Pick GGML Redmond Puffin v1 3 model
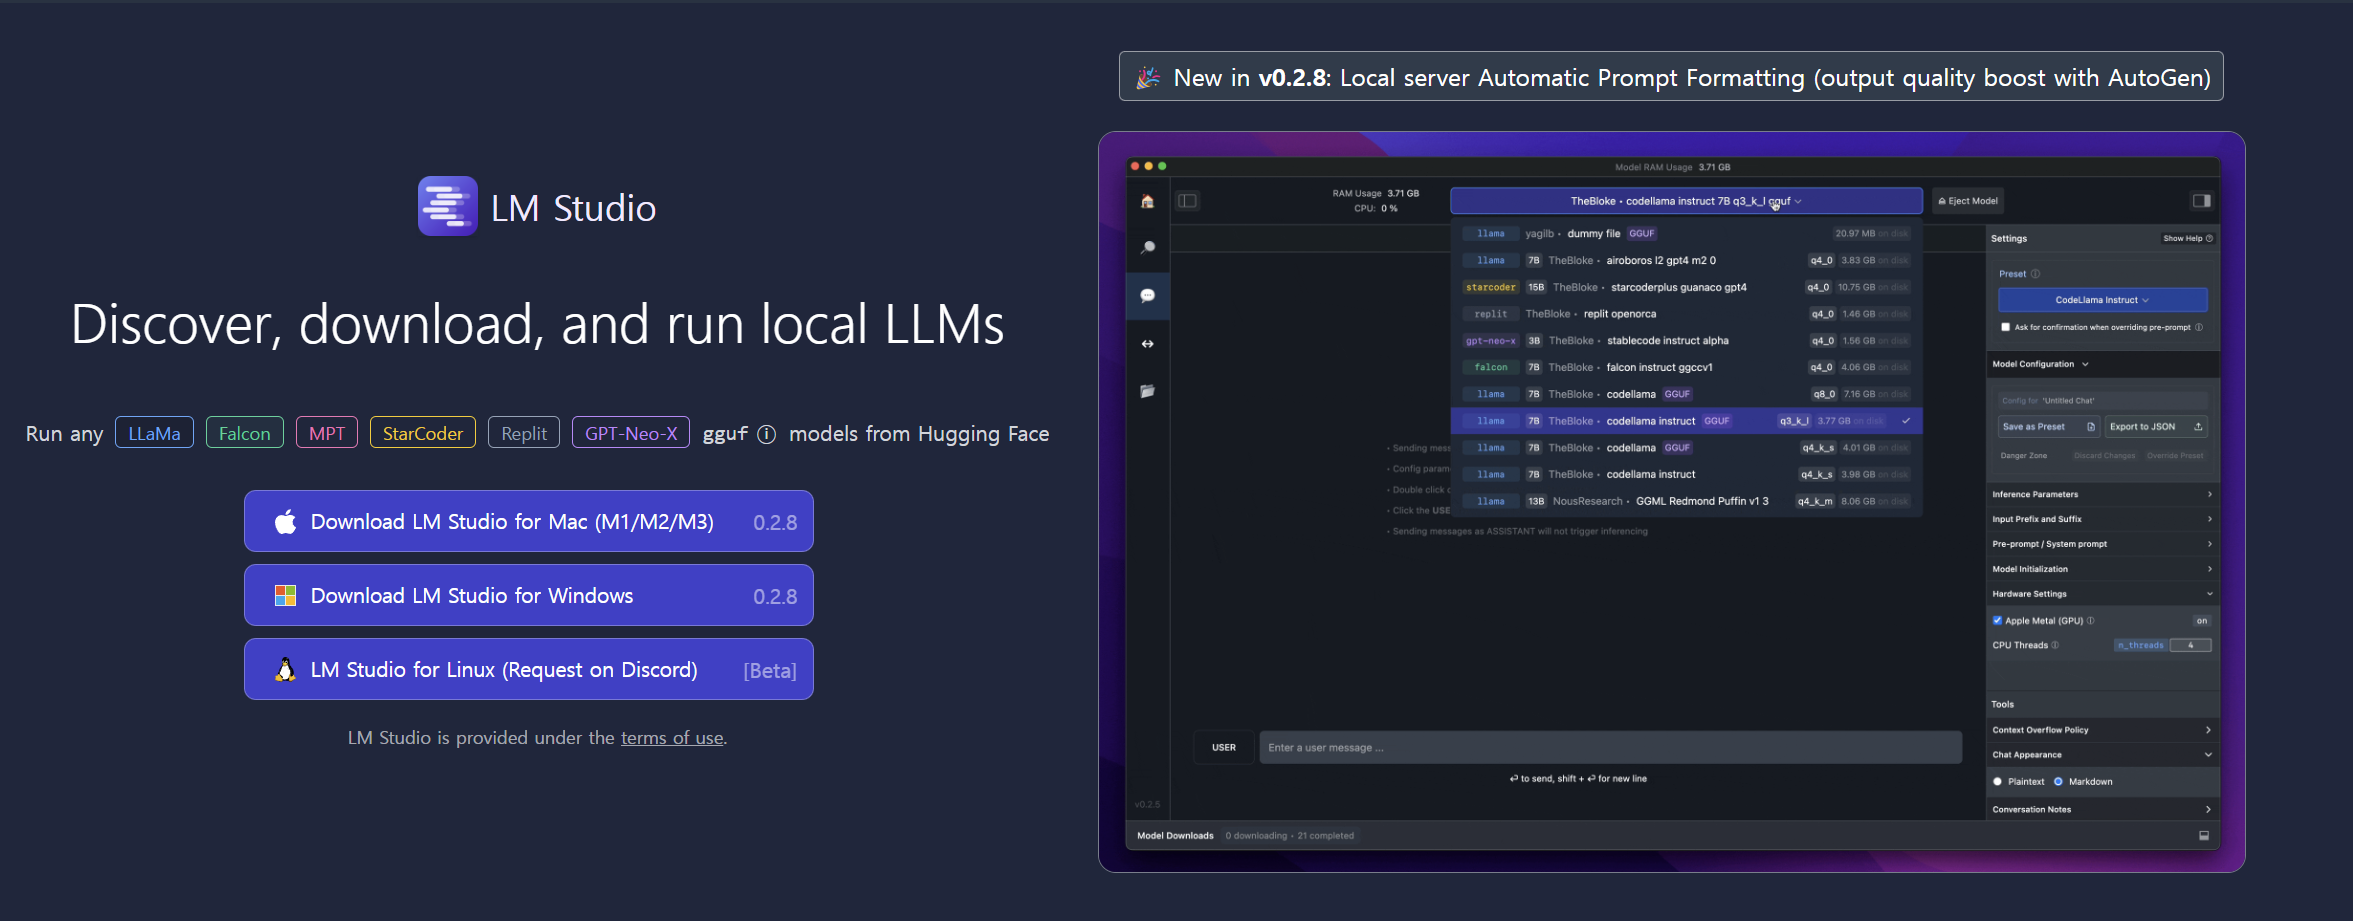The height and width of the screenshot is (921, 2353). point(1686,502)
